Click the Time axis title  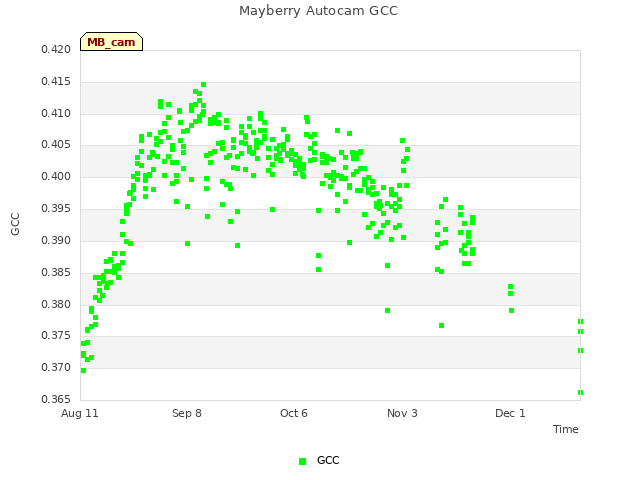coord(566,429)
